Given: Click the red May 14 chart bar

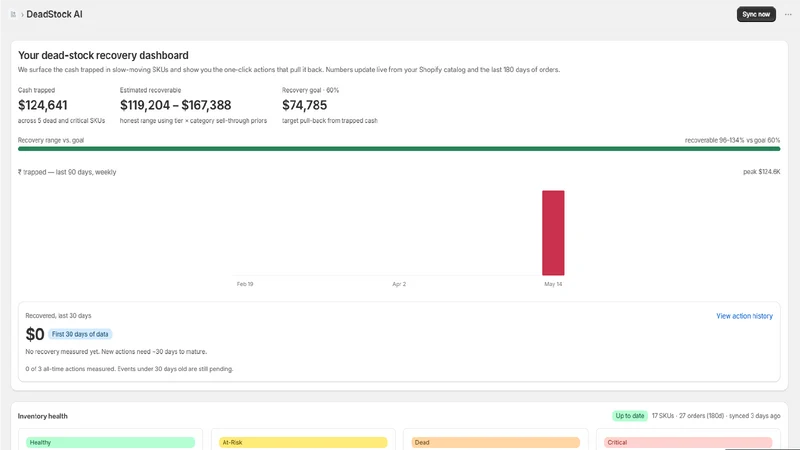Looking at the screenshot, I should (x=553, y=233).
